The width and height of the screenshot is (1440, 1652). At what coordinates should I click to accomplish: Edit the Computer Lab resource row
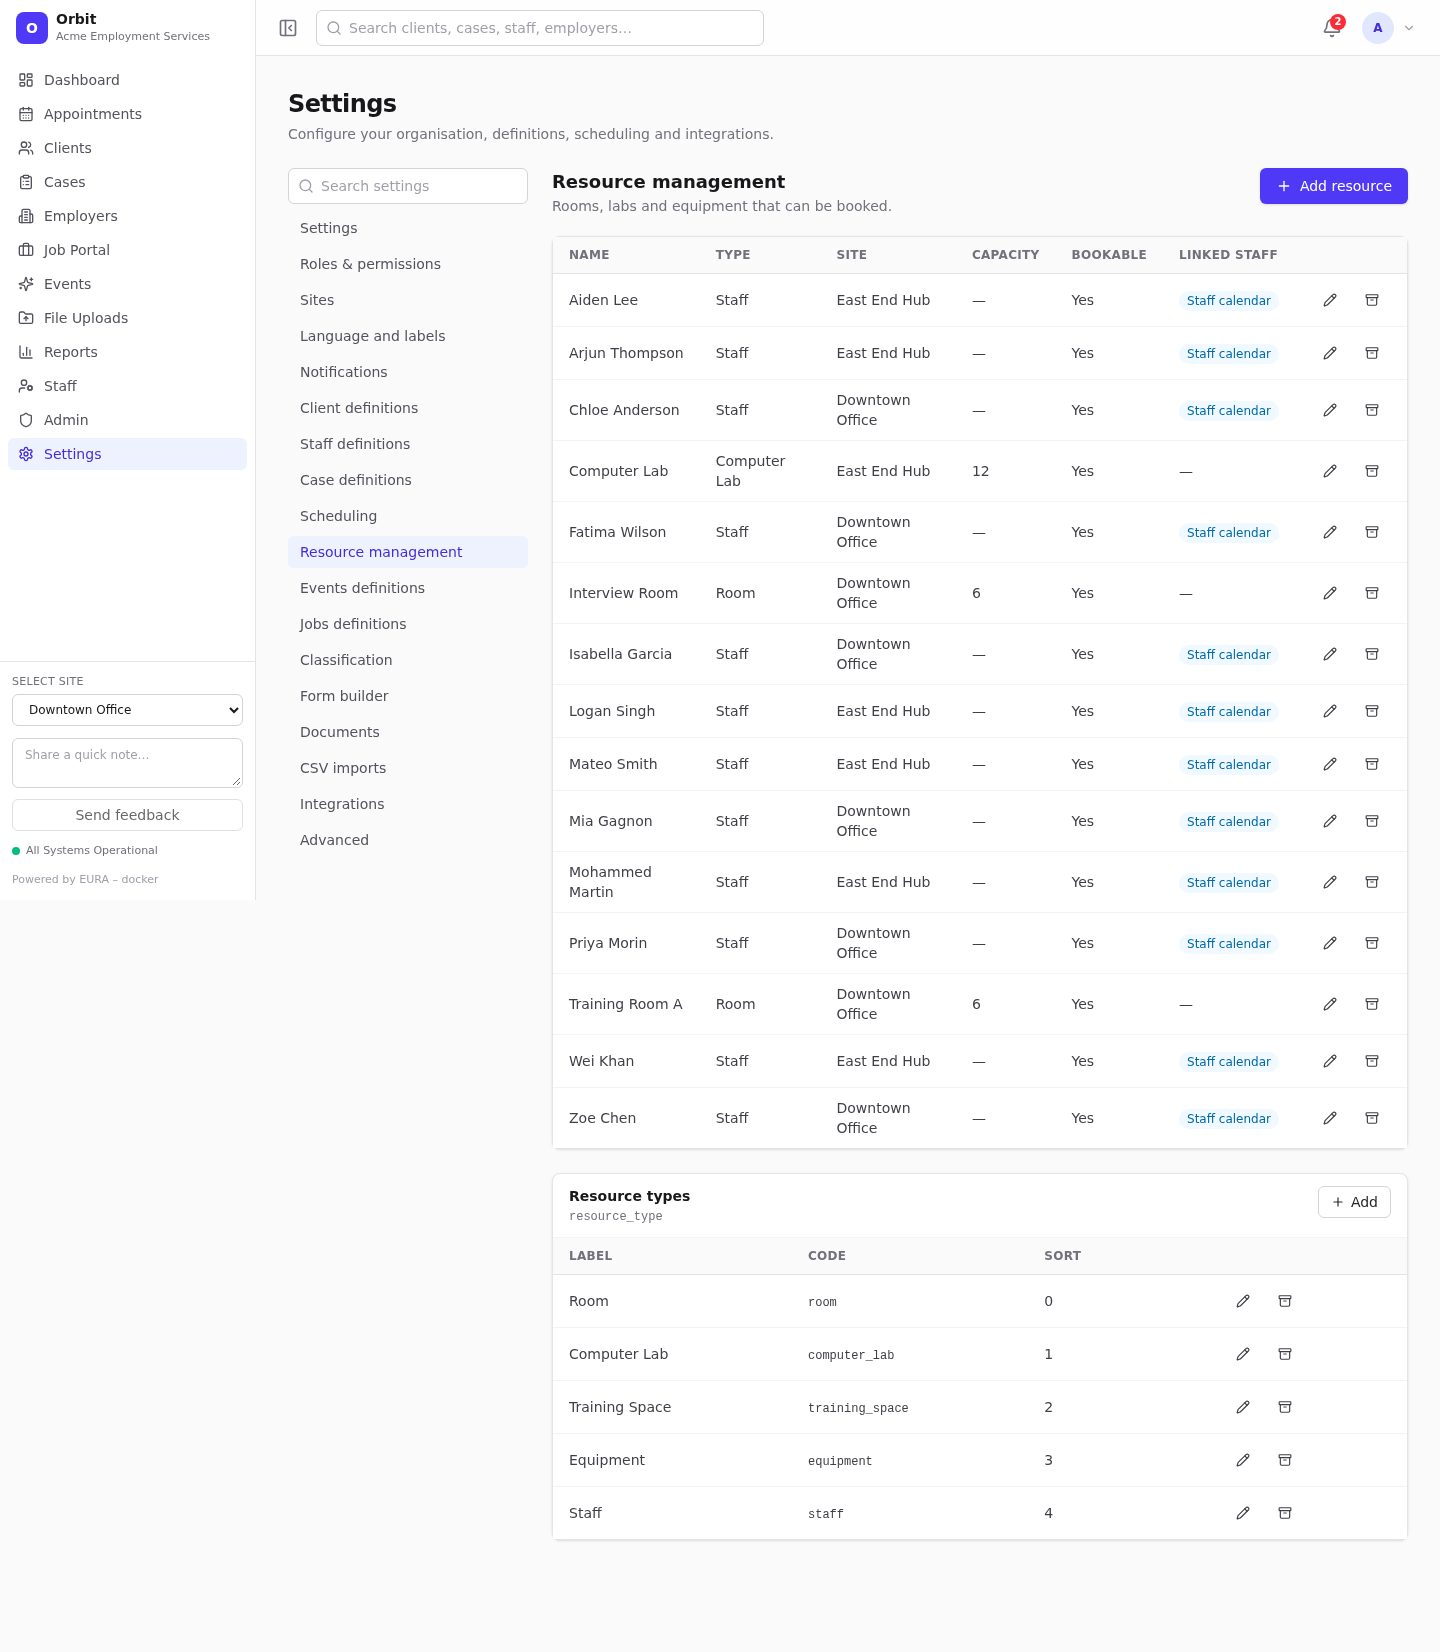(1330, 471)
